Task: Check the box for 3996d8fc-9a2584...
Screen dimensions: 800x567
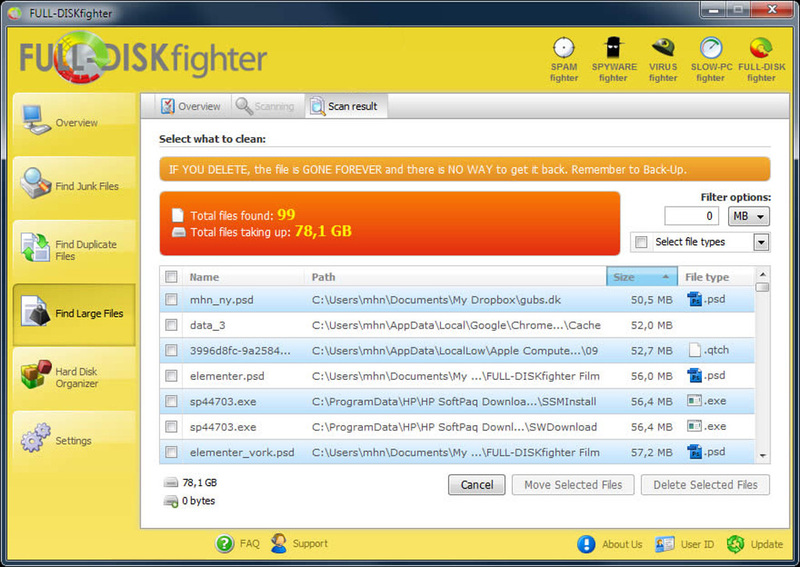Action: pyautogui.click(x=171, y=351)
